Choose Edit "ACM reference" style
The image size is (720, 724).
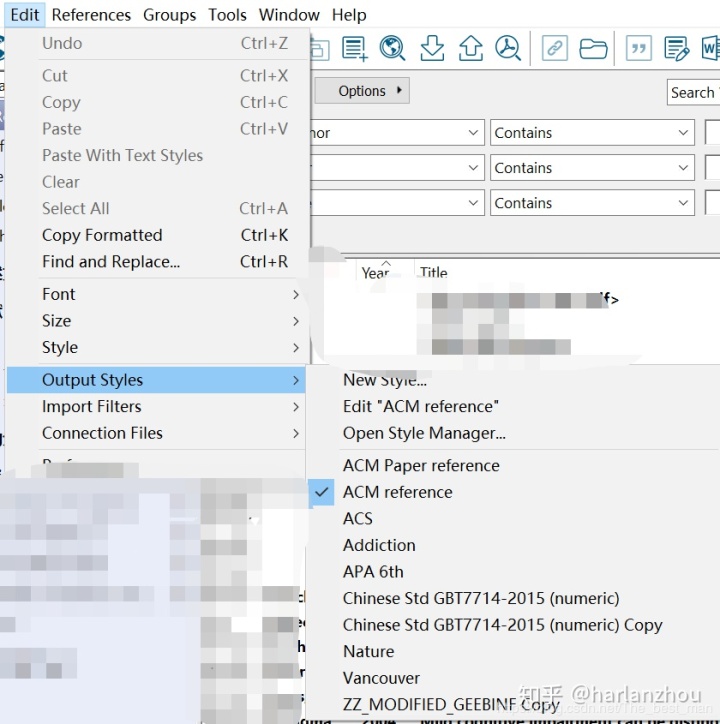tap(514, 406)
